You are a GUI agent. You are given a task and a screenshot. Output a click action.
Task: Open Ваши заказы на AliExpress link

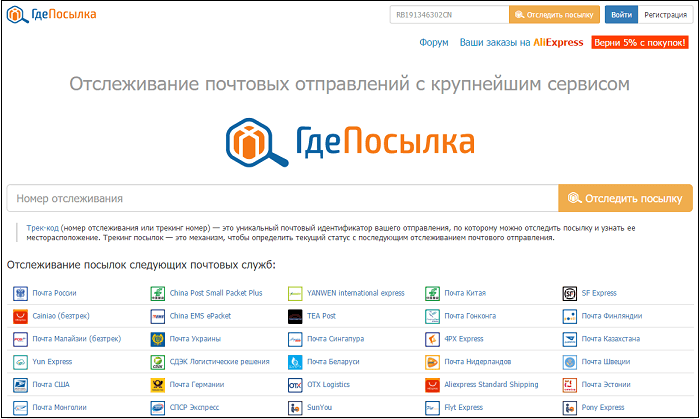coord(521,43)
